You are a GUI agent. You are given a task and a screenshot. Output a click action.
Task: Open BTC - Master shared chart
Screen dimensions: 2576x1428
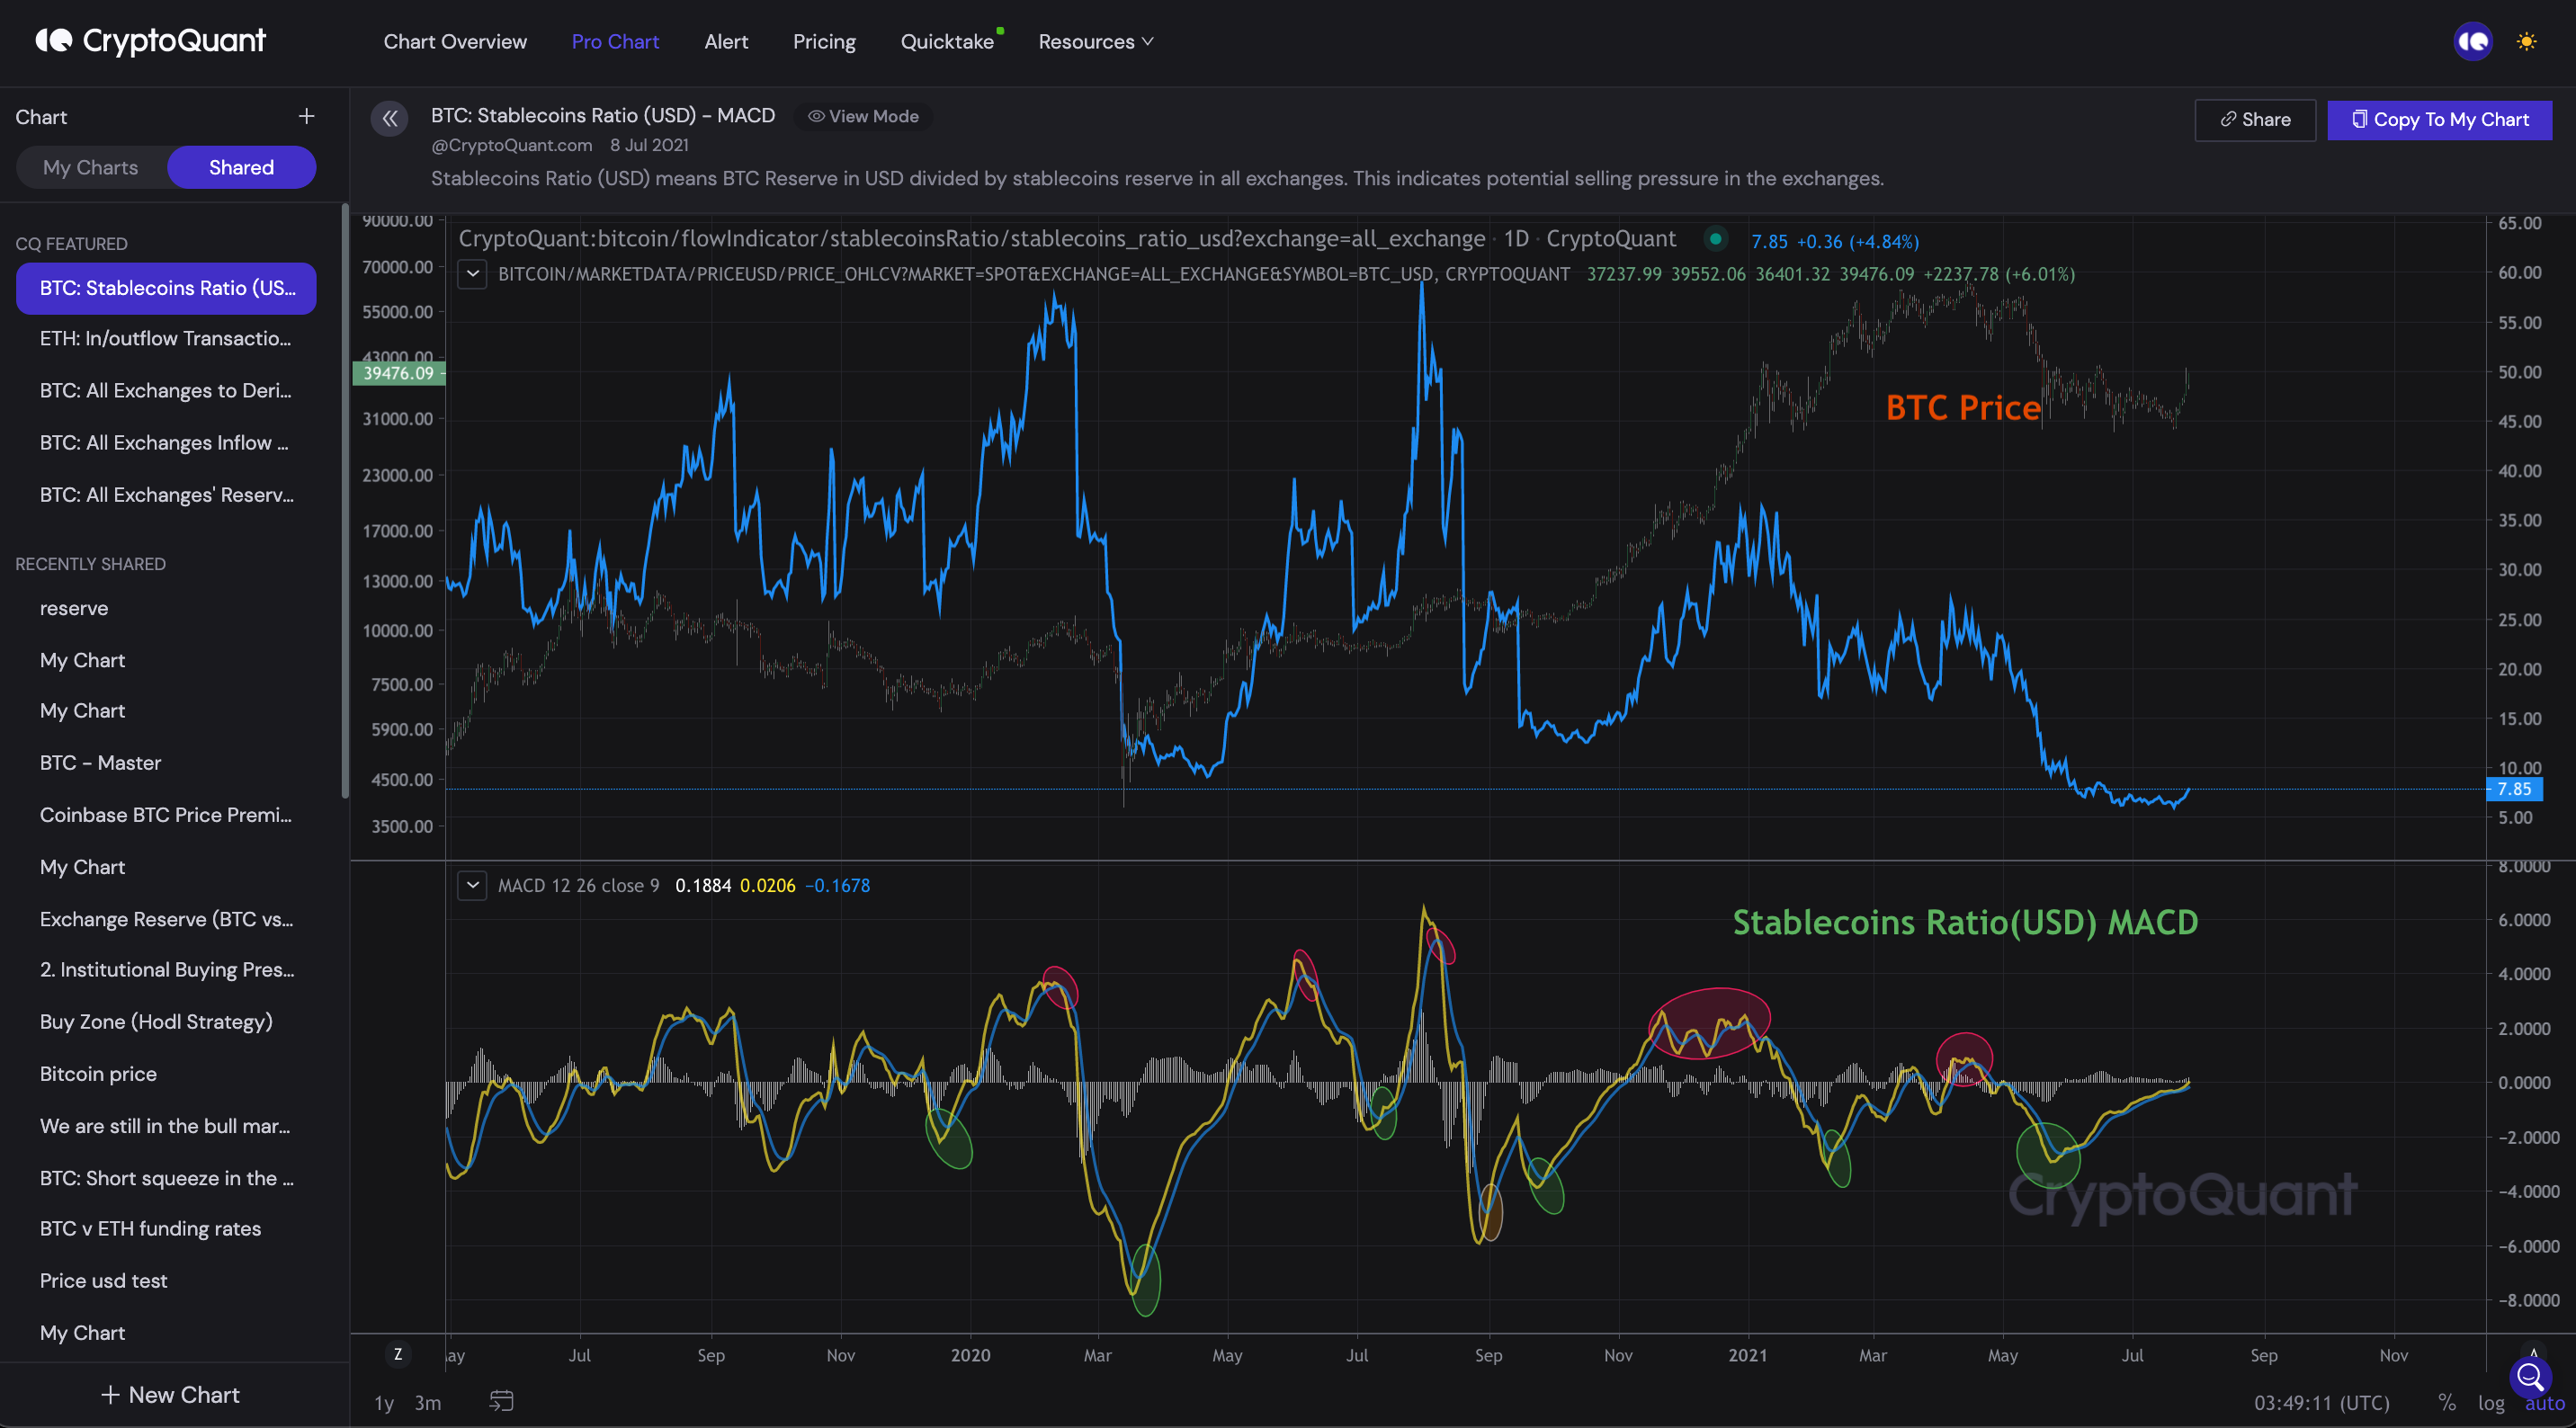pyautogui.click(x=100, y=763)
